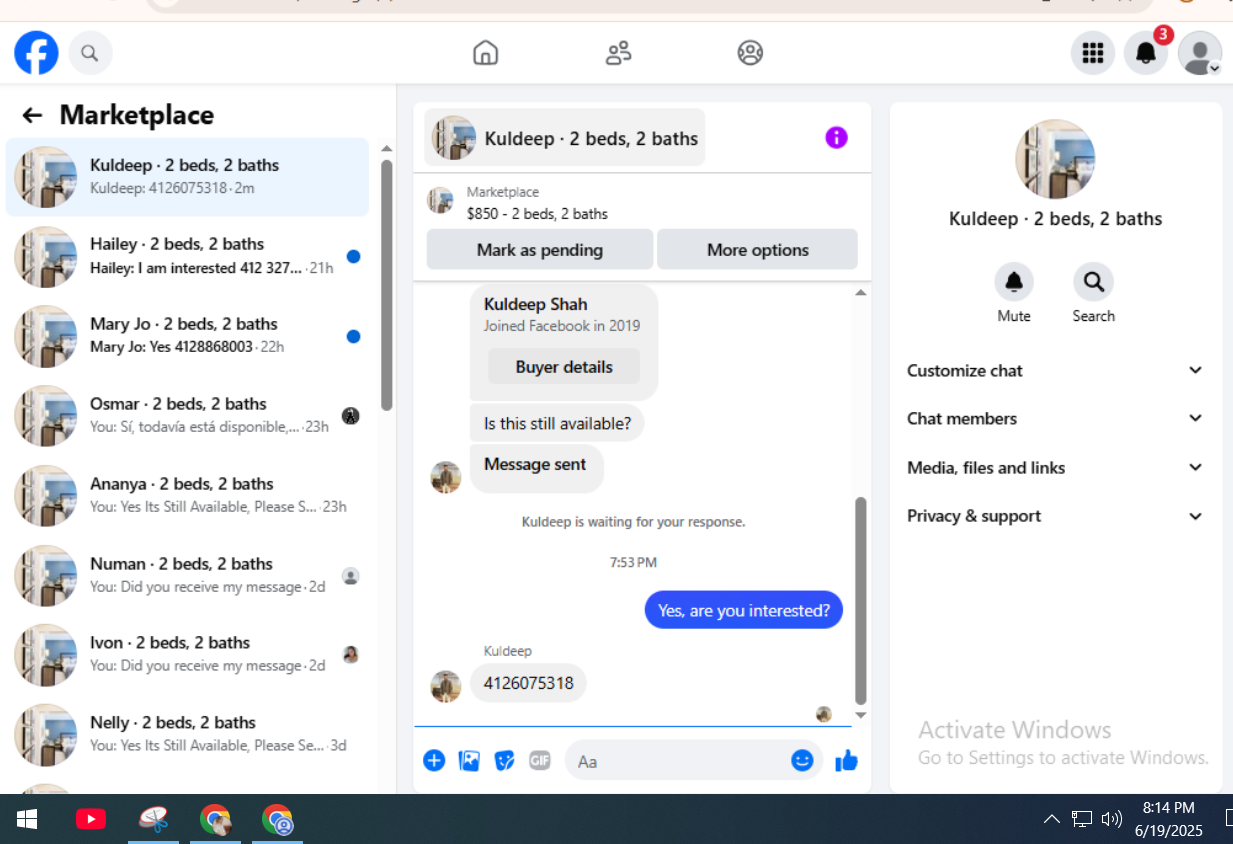1233x844 pixels.
Task: Open YouTube from the Windows taskbar
Action: [x=91, y=820]
